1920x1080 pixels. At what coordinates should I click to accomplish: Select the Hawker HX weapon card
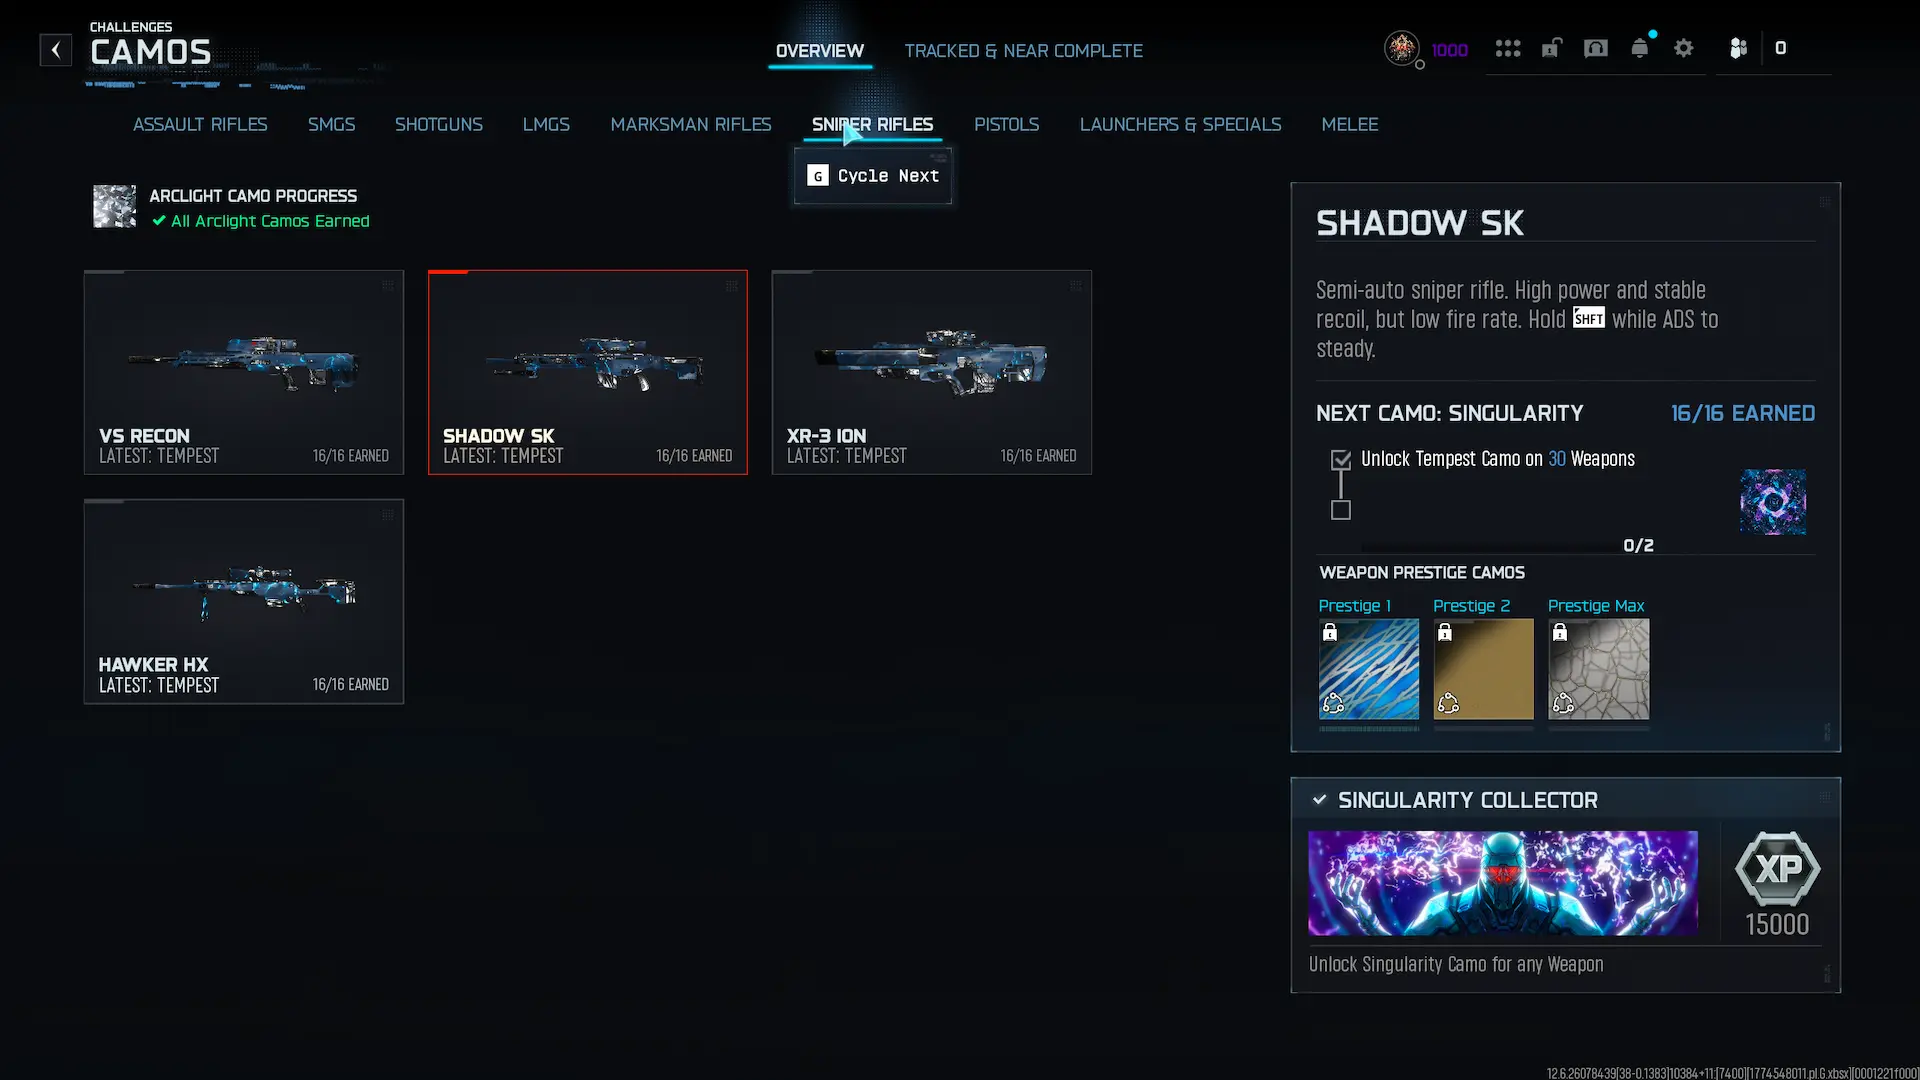coord(244,602)
